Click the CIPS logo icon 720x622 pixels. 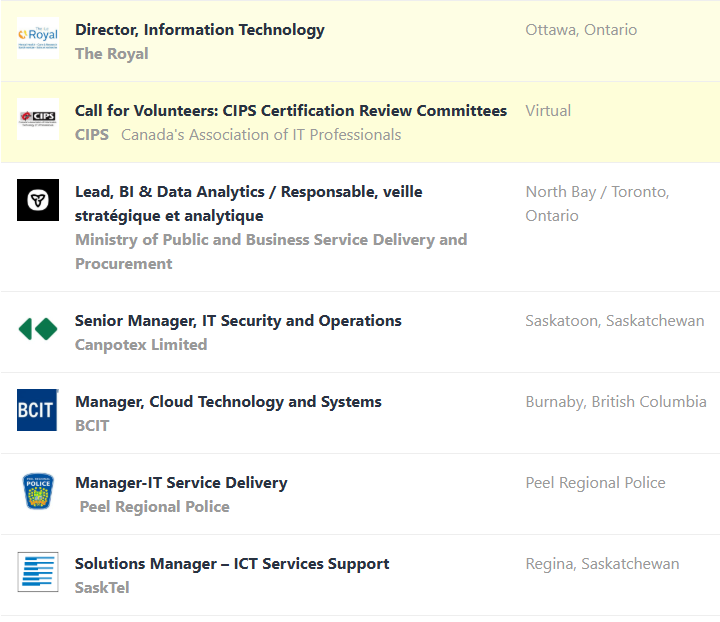coord(38,119)
